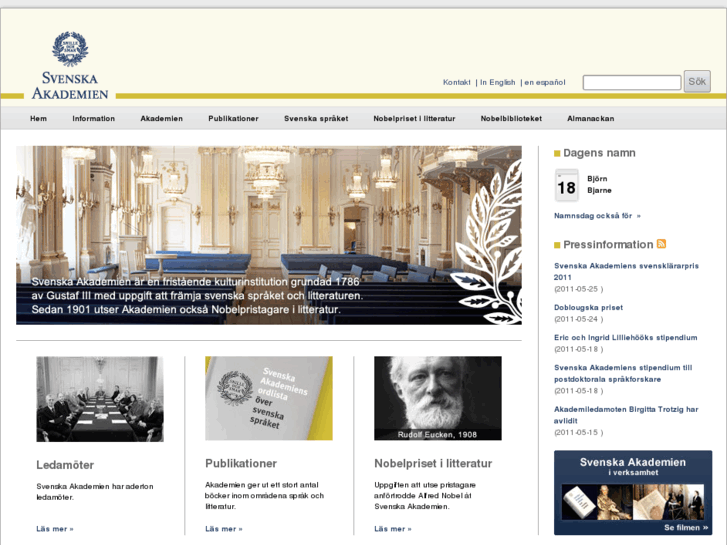Screen dimensions: 727x545
Task: Click the Sessionssalen hall banner image
Action: [269, 235]
